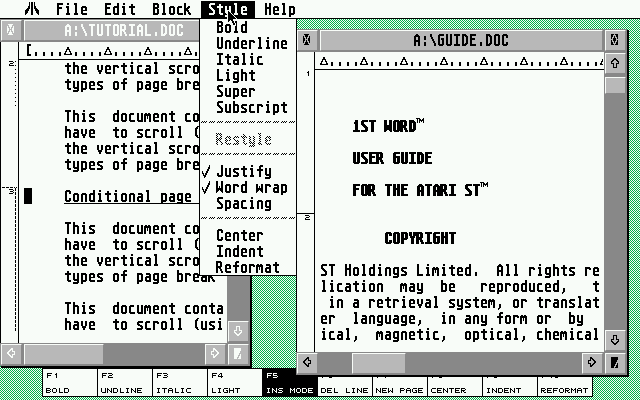Click the F3 ITALIC function key

[180, 382]
